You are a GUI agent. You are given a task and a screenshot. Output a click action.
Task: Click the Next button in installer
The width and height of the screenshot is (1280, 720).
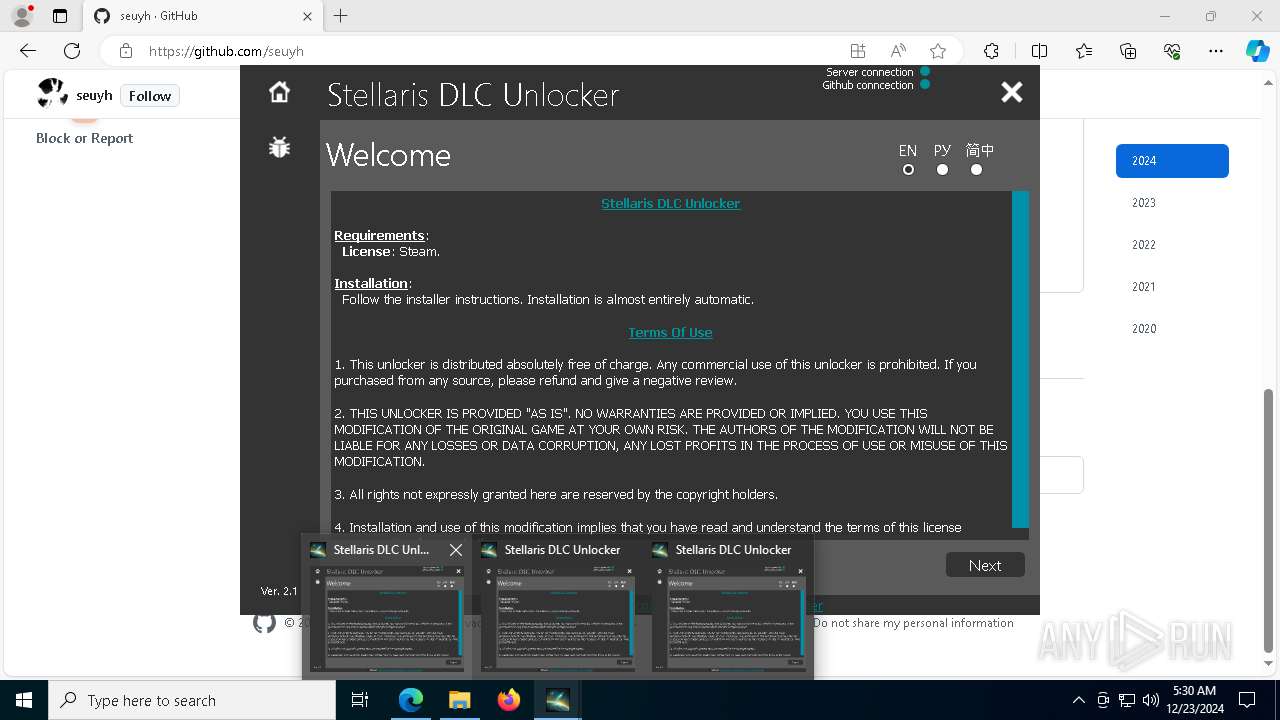[985, 565]
